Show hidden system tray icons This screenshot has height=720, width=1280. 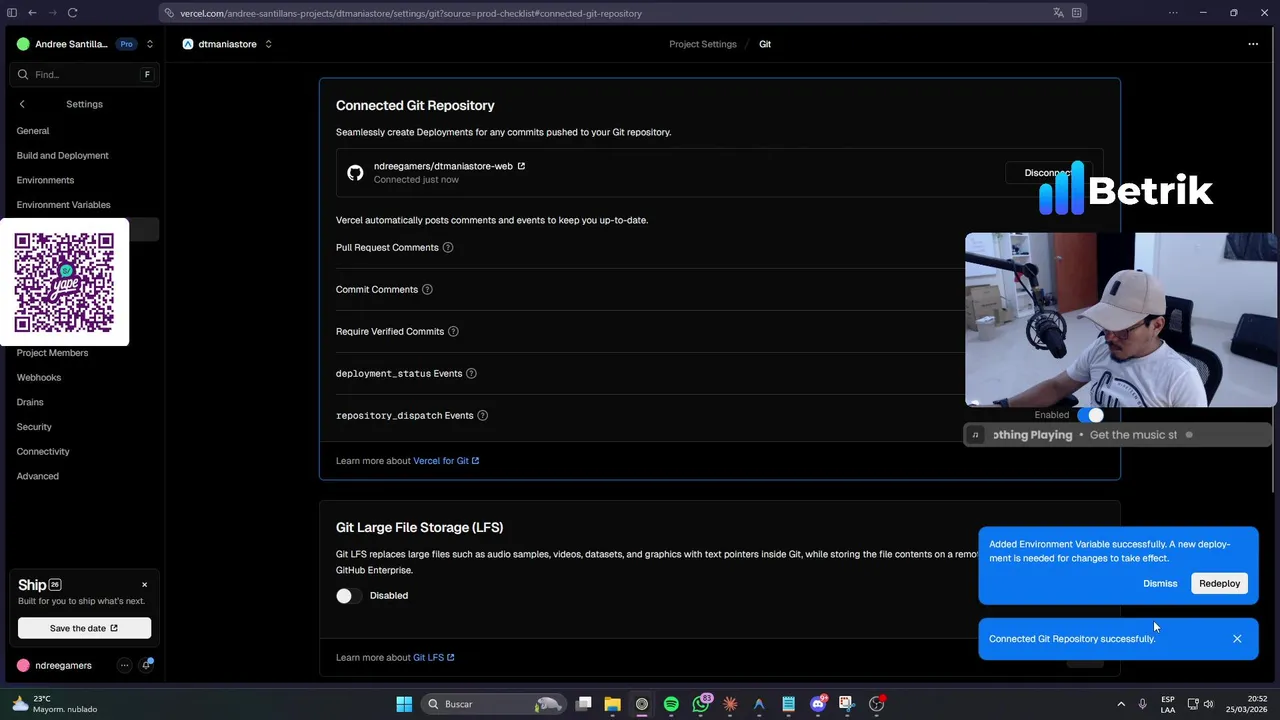point(1121,704)
